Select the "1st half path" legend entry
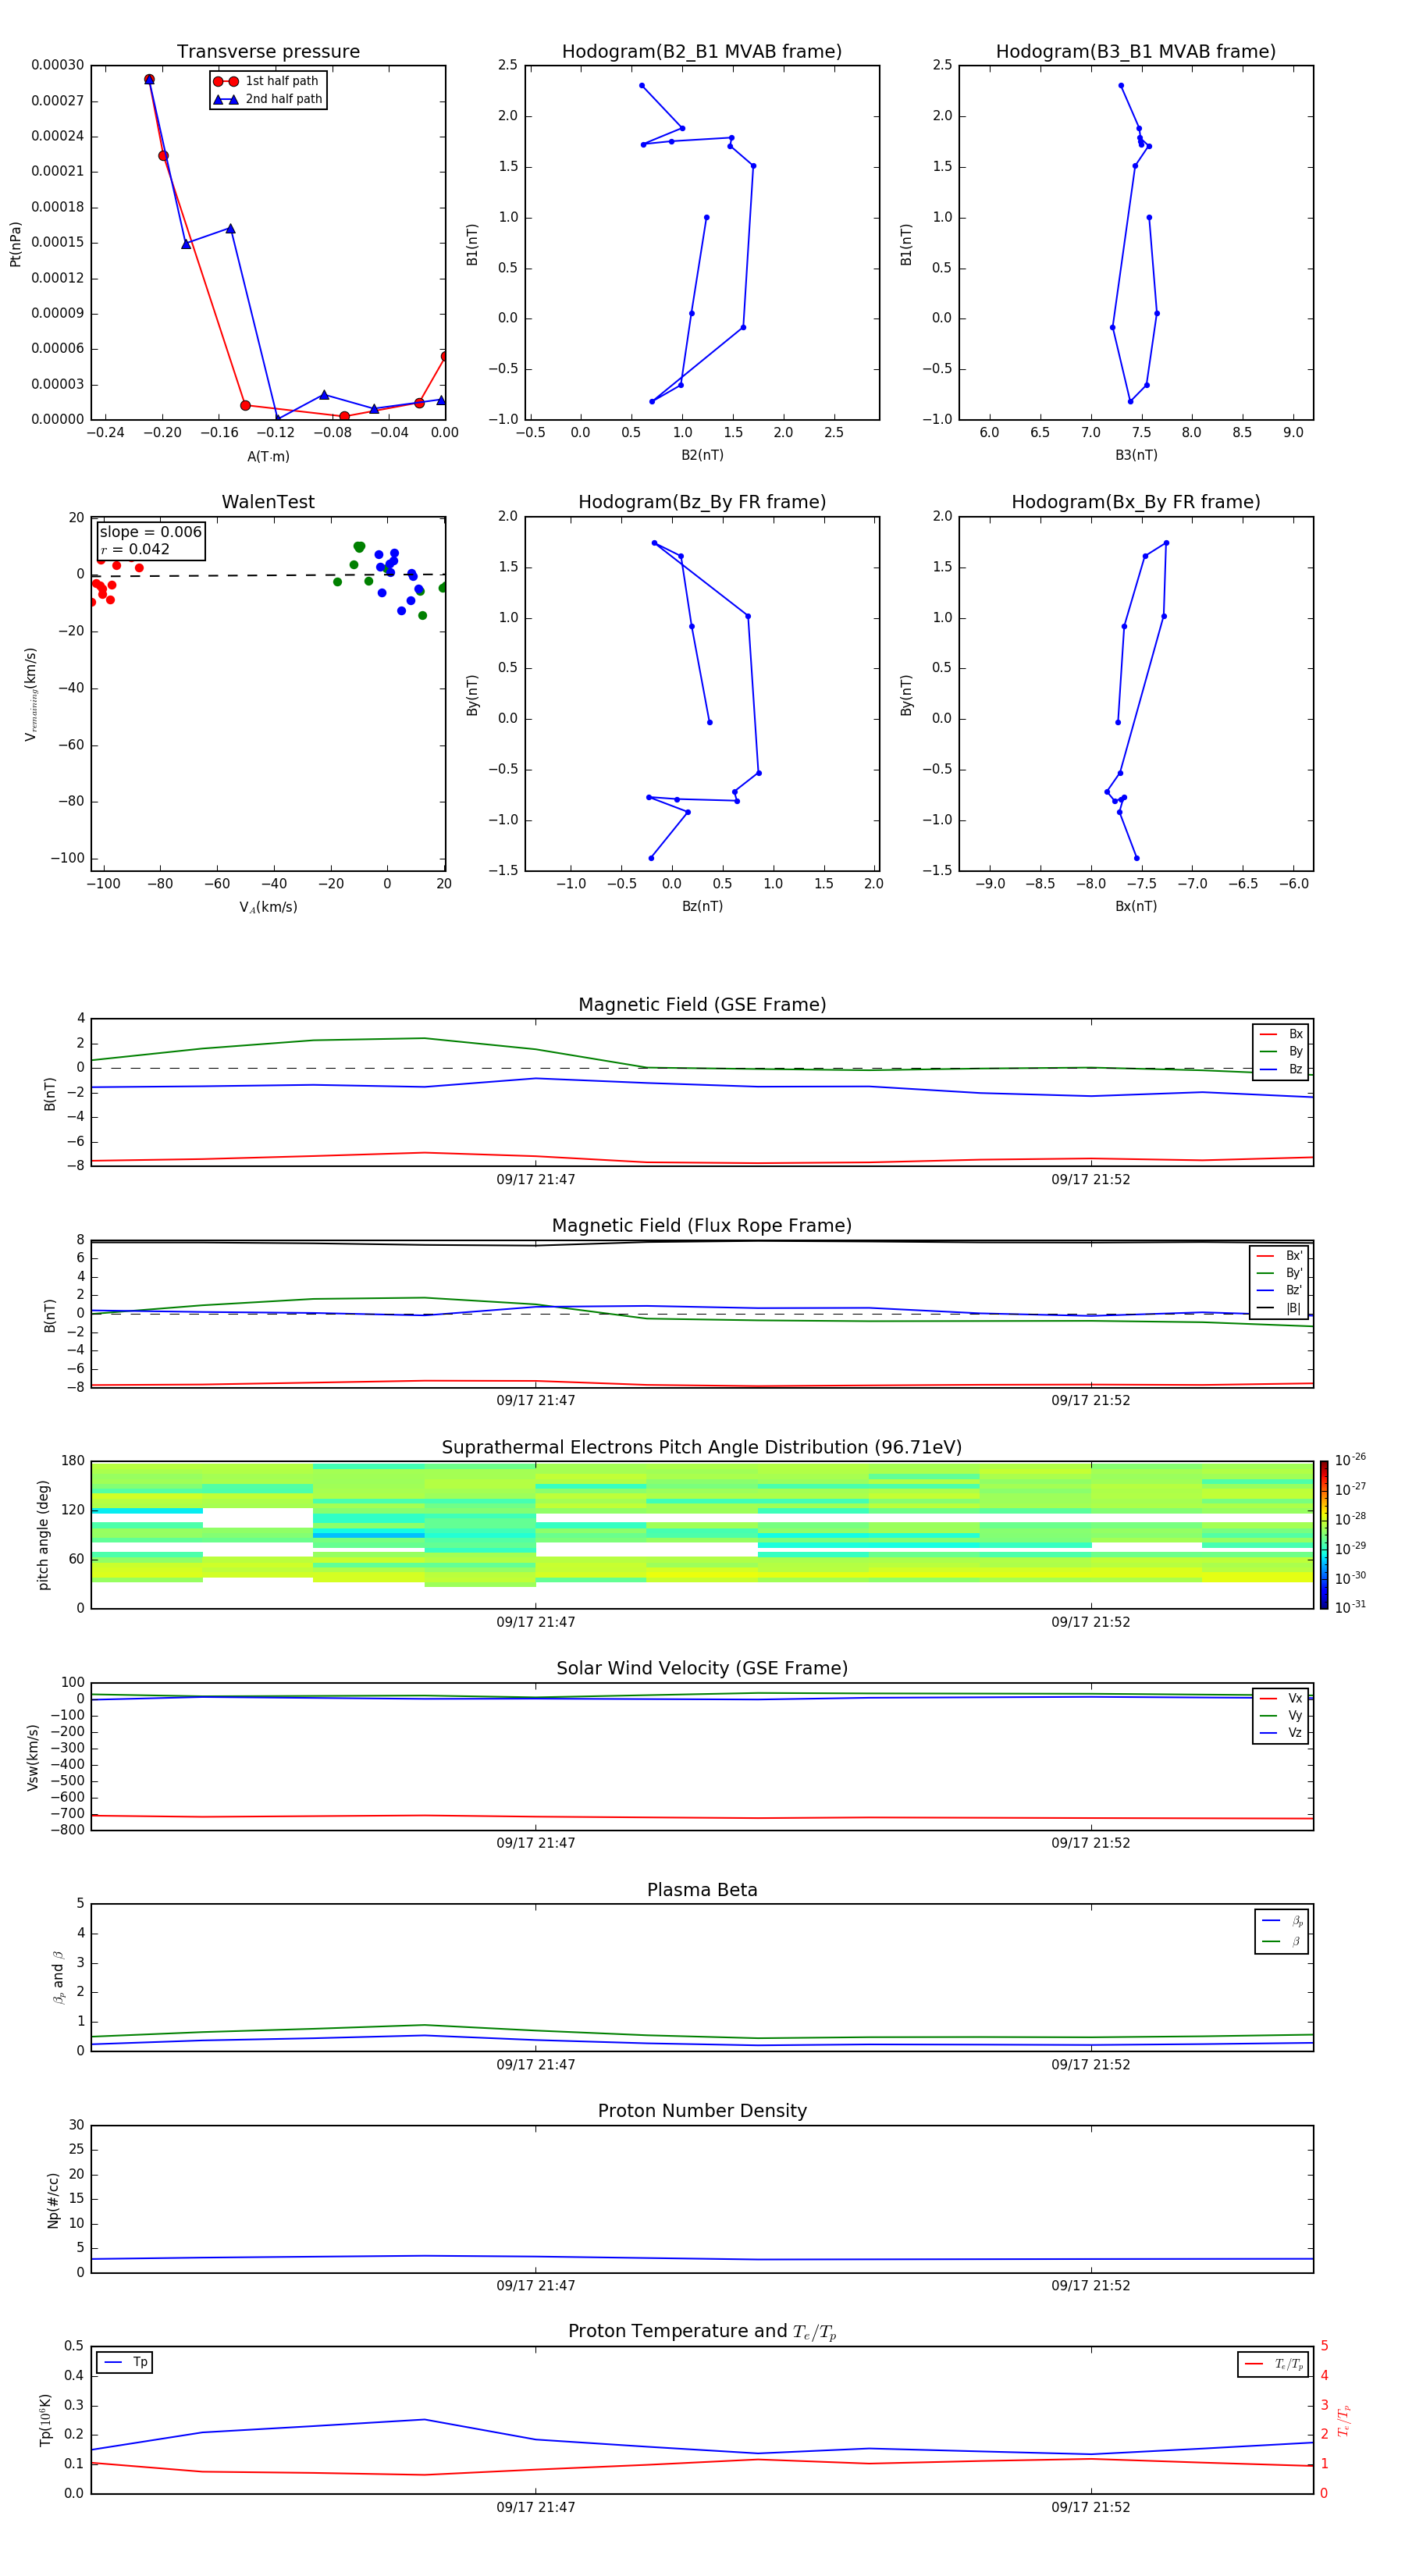The height and width of the screenshot is (2576, 1405). (267, 81)
